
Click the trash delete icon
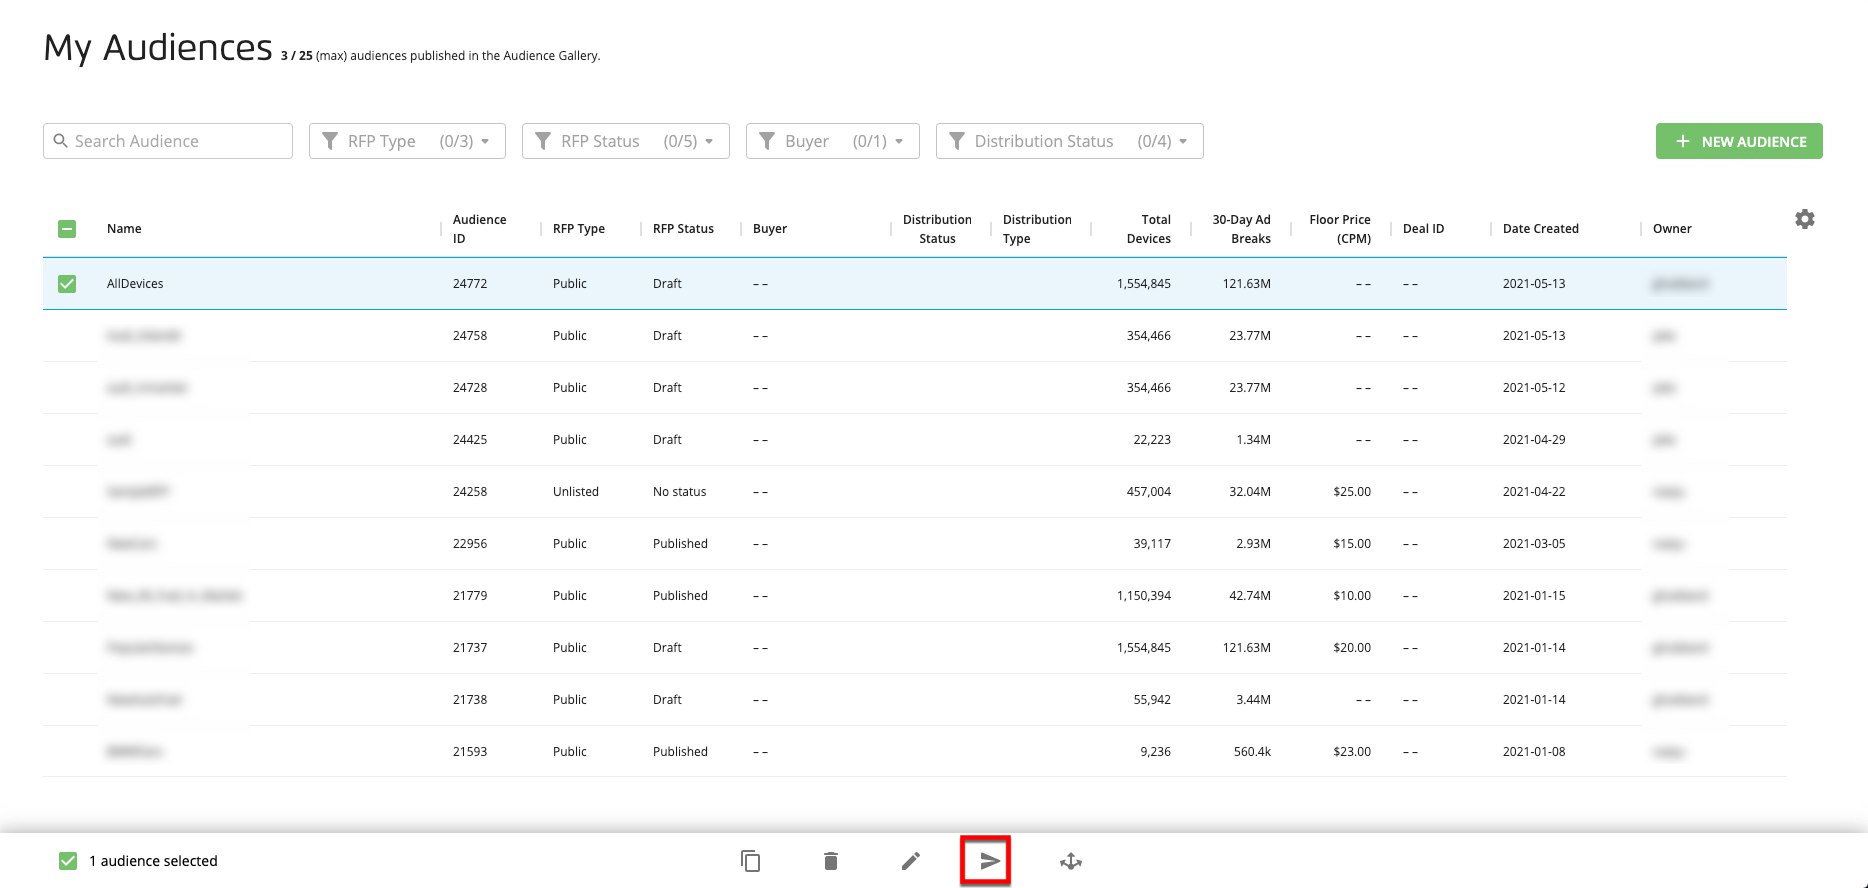(831, 861)
